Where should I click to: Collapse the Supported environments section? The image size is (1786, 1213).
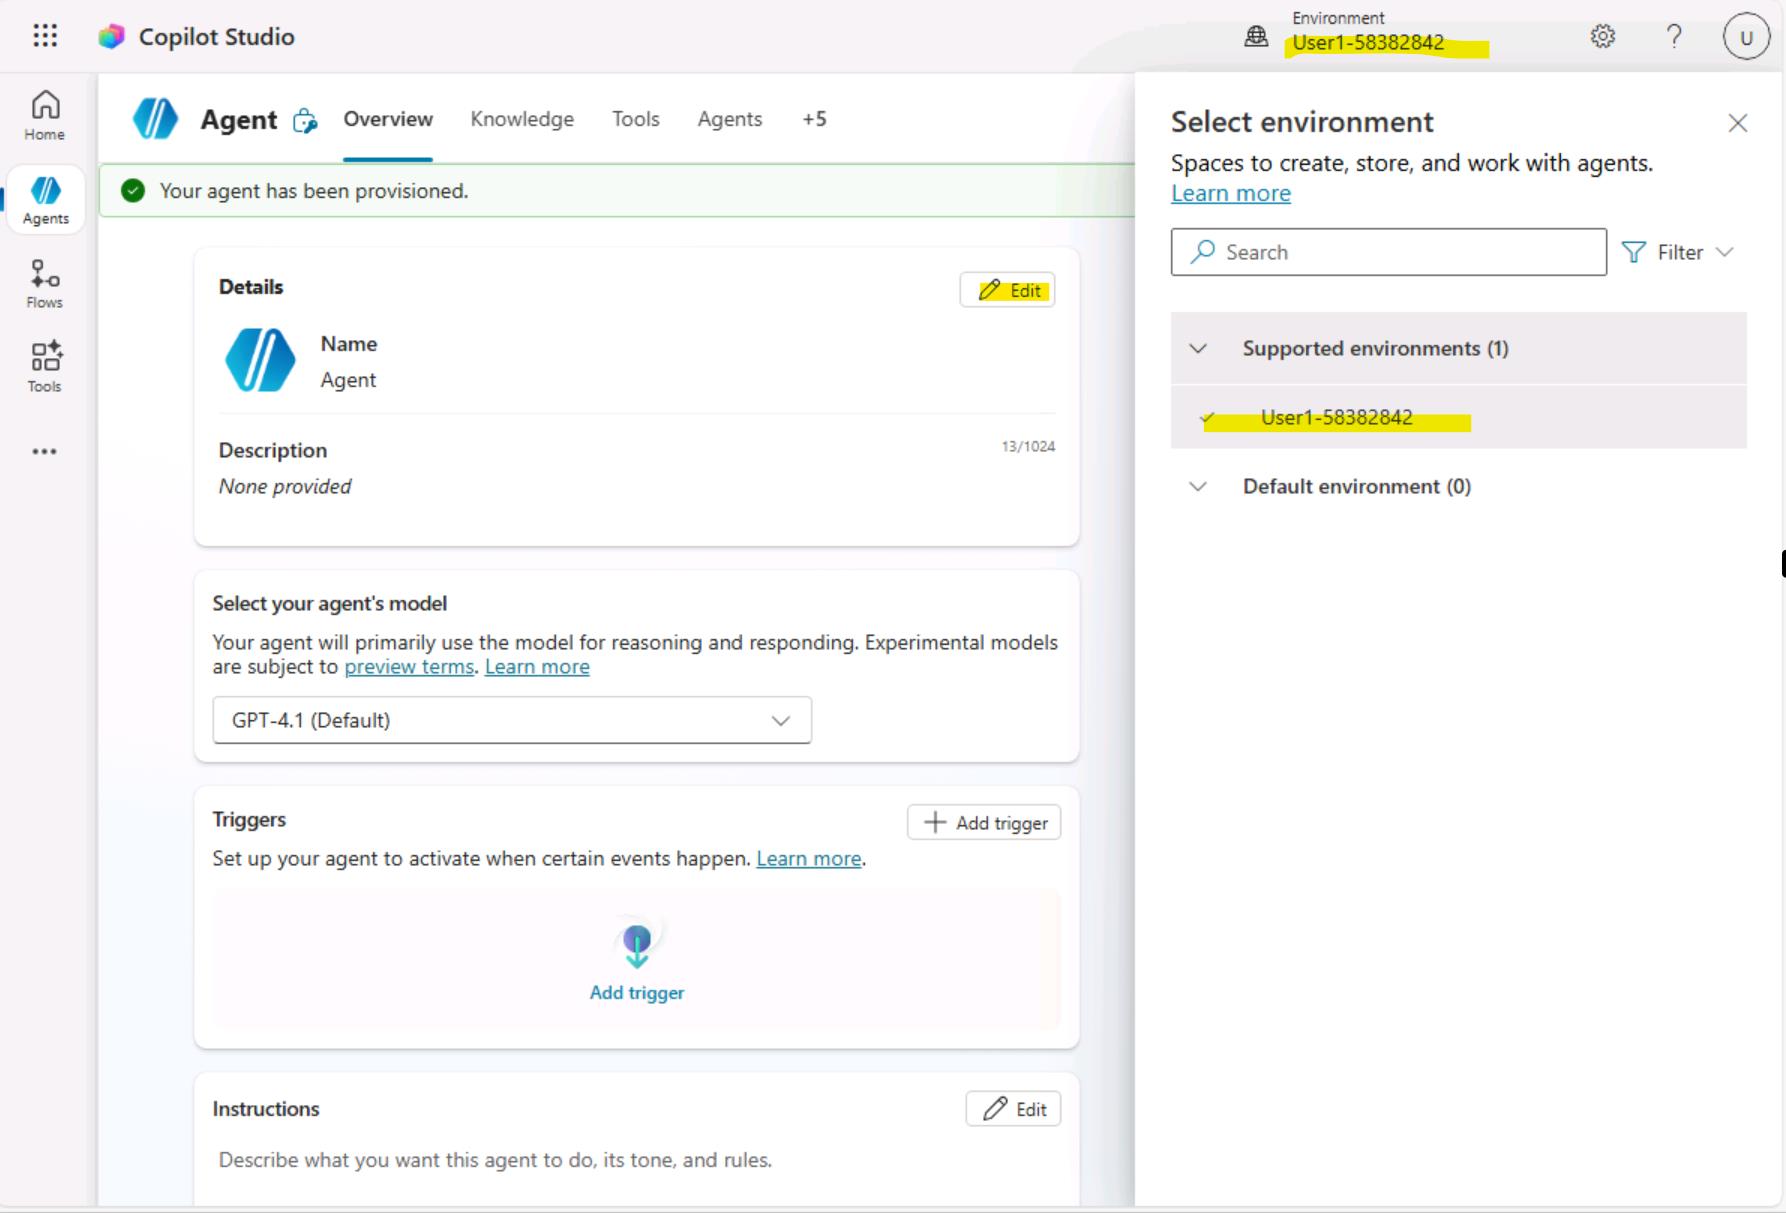click(x=1198, y=349)
